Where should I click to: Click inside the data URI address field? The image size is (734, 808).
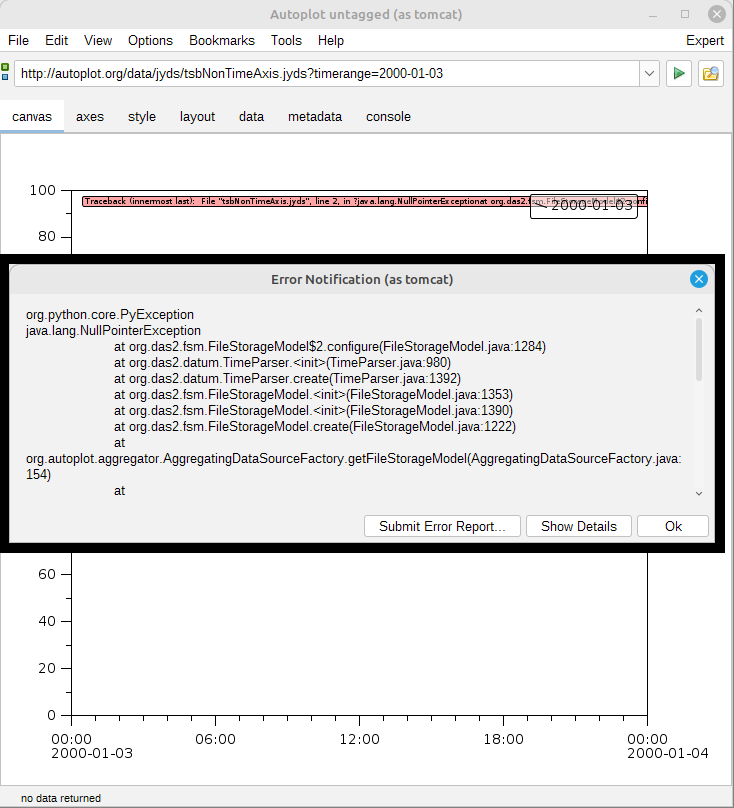(325, 74)
